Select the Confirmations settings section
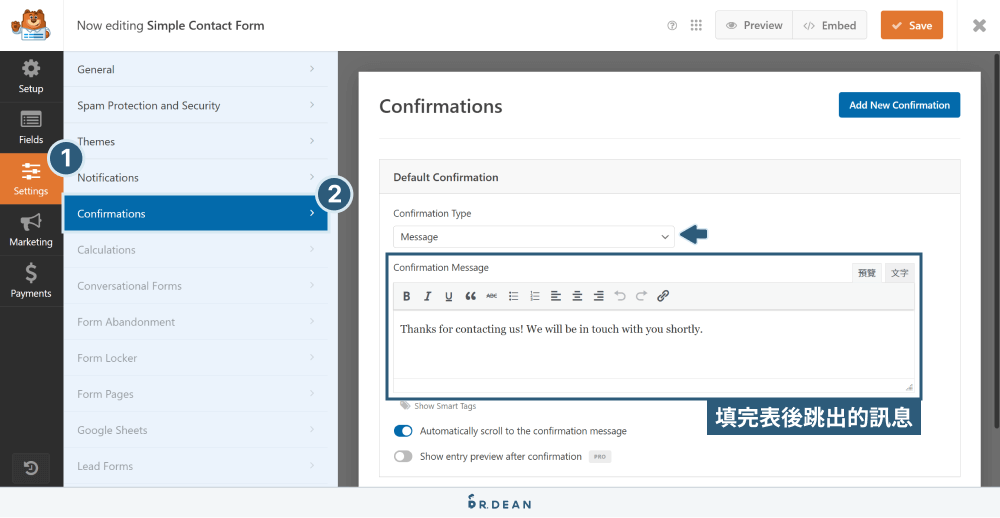This screenshot has height=518, width=1000. point(196,214)
